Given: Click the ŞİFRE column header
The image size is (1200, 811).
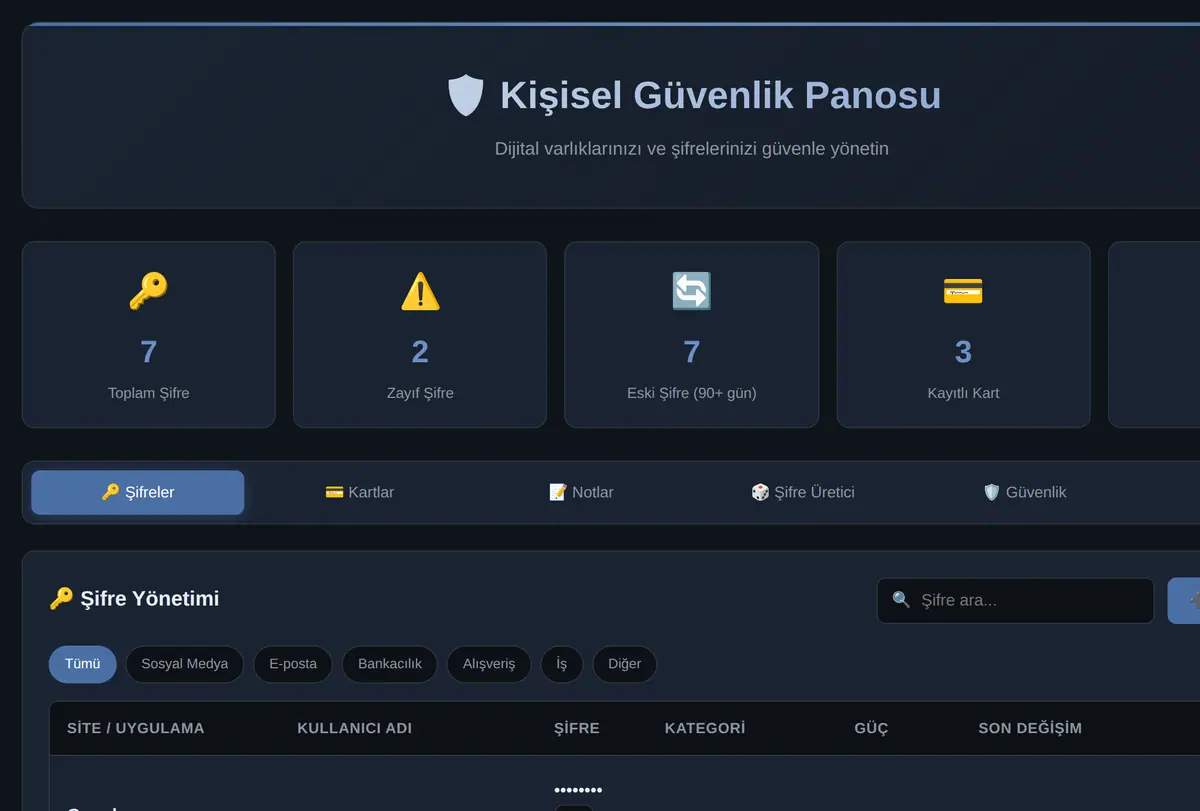Looking at the screenshot, I should tap(577, 728).
